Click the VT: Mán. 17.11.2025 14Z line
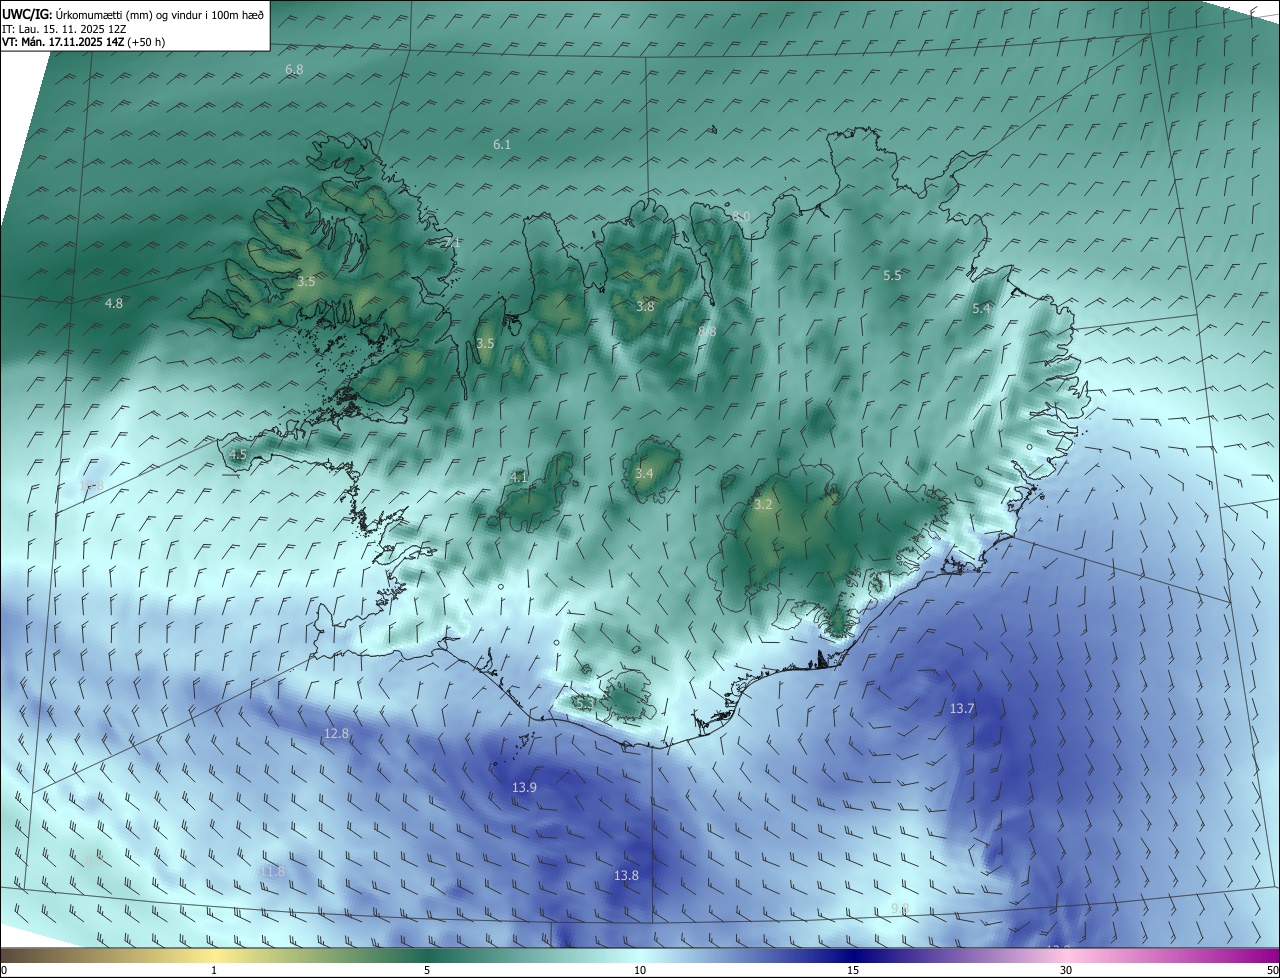Image resolution: width=1280 pixels, height=978 pixels. coord(83,43)
